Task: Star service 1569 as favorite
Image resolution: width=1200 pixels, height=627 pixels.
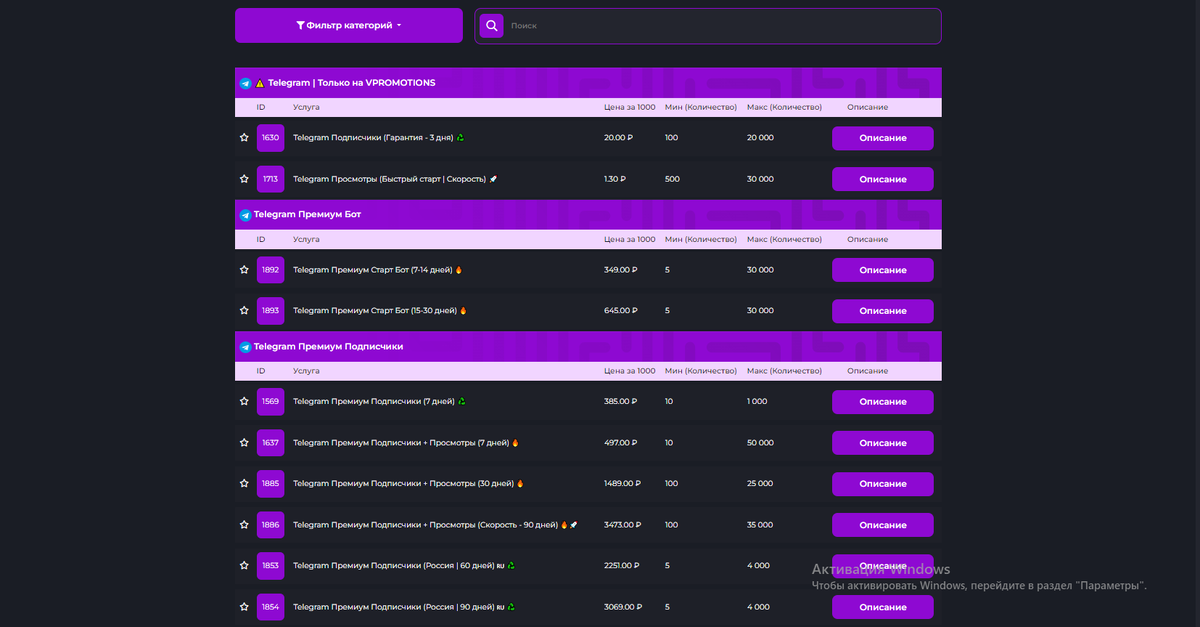Action: 244,402
